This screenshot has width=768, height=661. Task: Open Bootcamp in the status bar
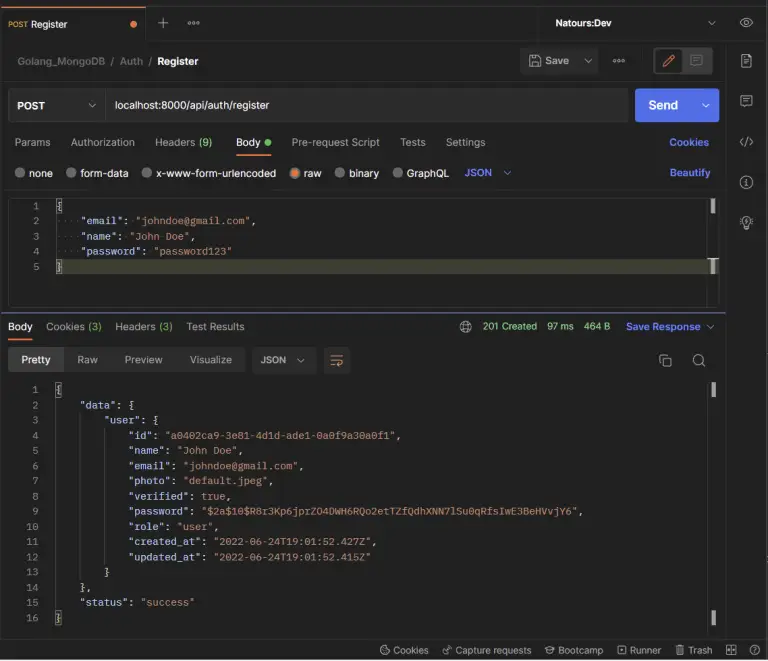coord(574,650)
